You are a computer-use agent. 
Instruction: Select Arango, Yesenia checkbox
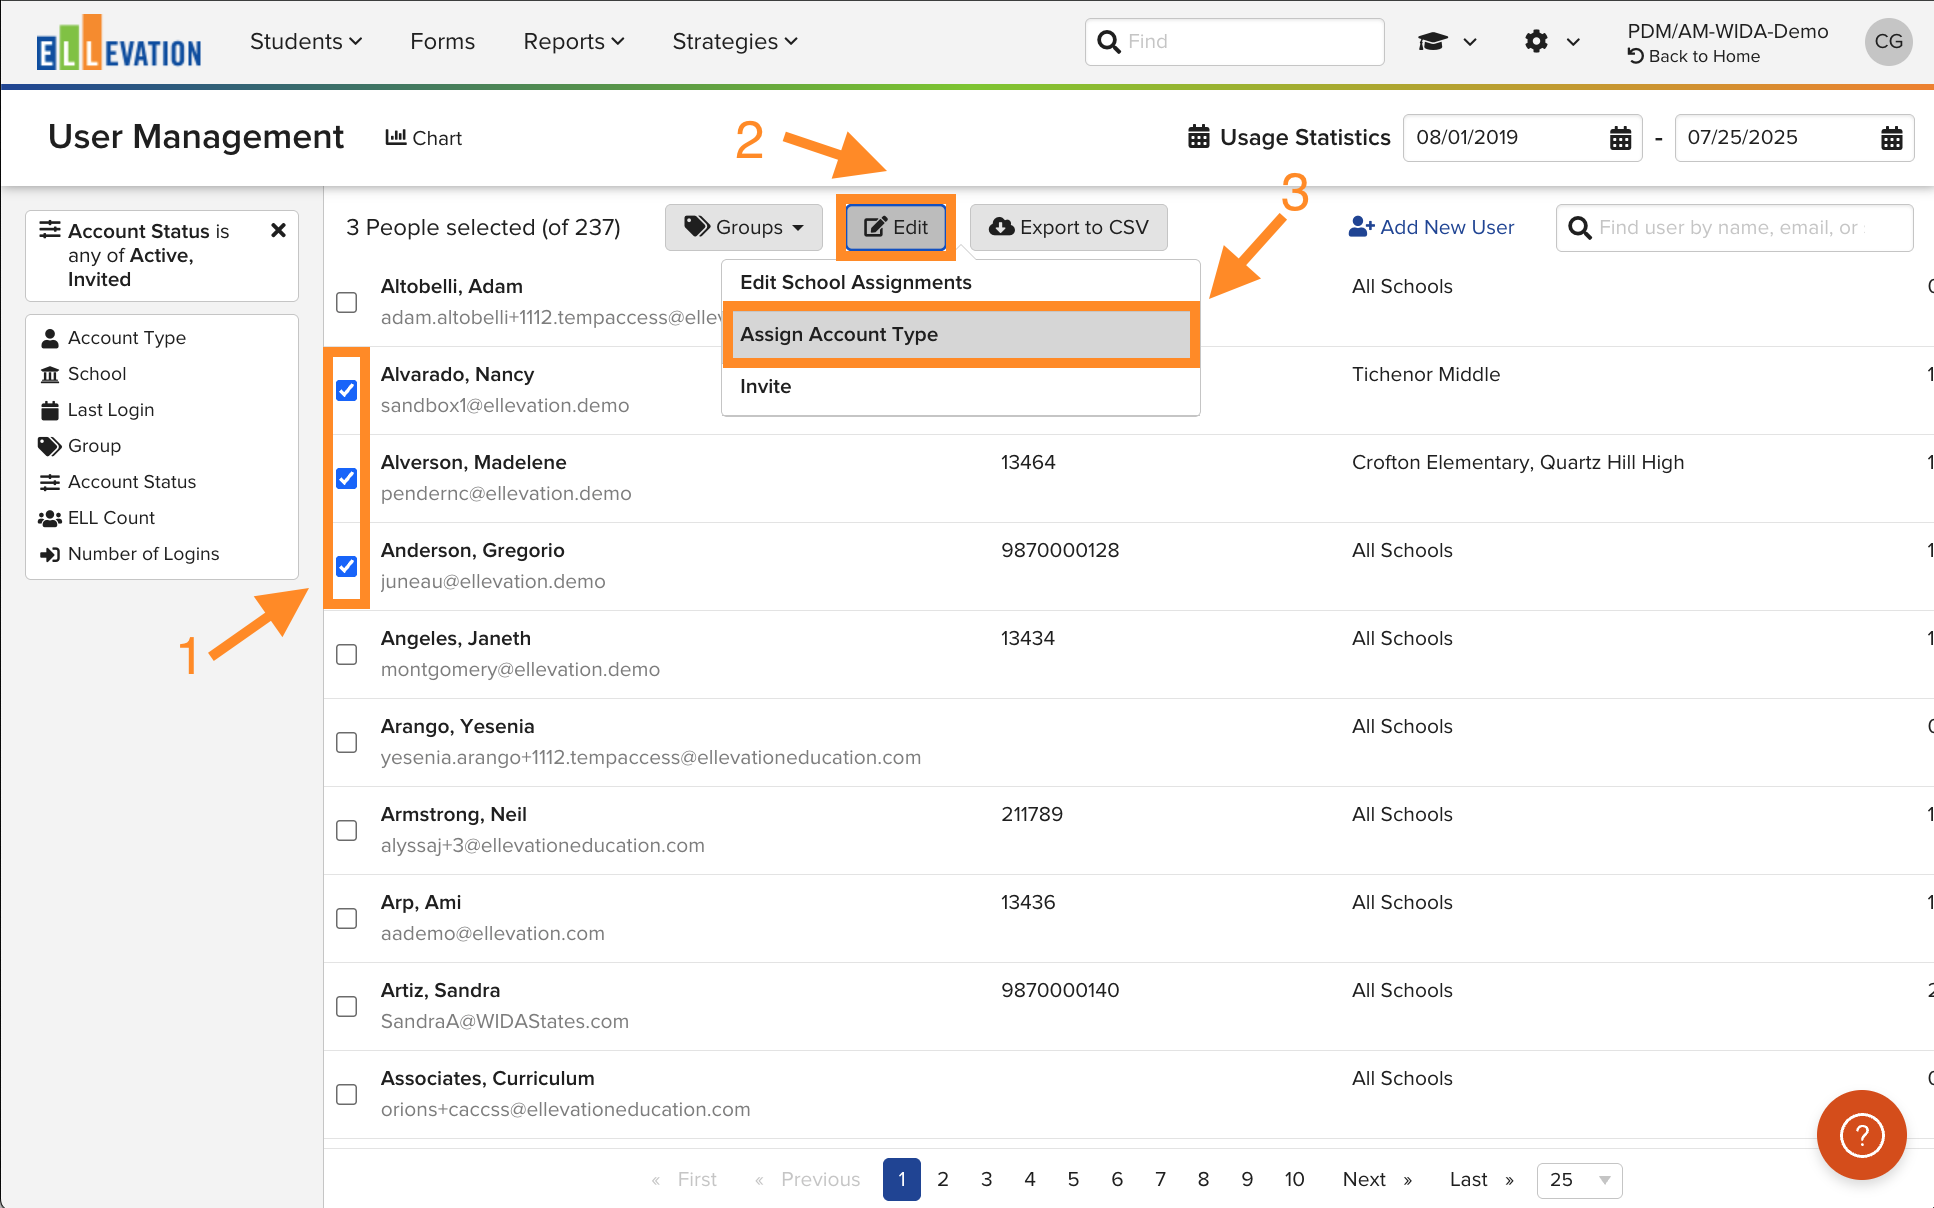[x=347, y=742]
